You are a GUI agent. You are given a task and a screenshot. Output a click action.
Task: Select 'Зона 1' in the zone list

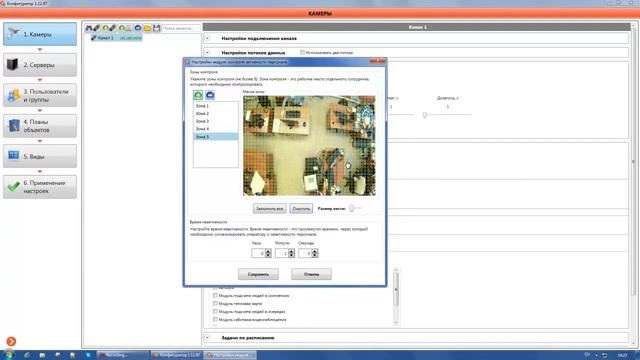(x=216, y=106)
